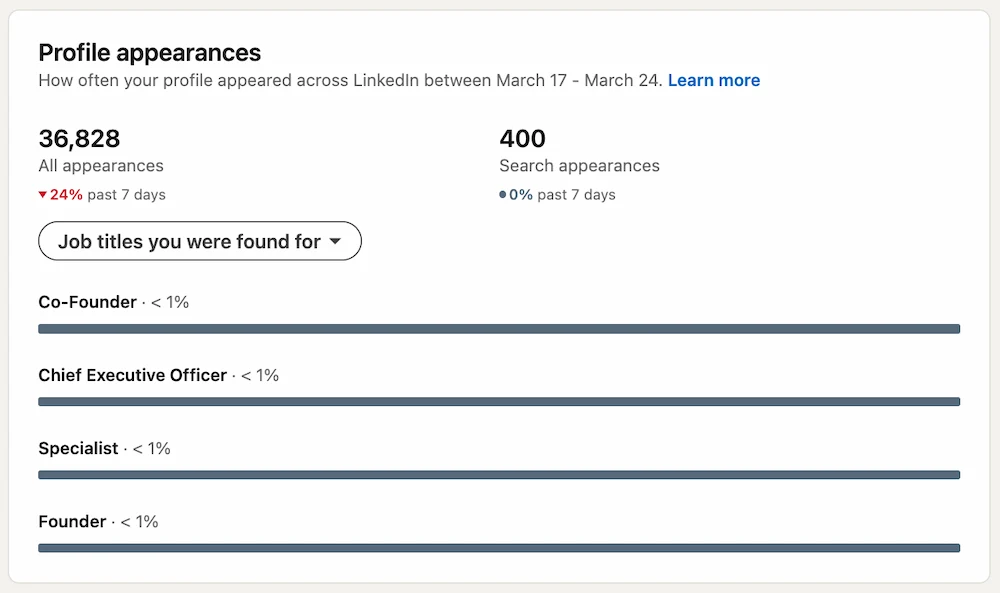Click the red downward arrow icon

tap(42, 195)
